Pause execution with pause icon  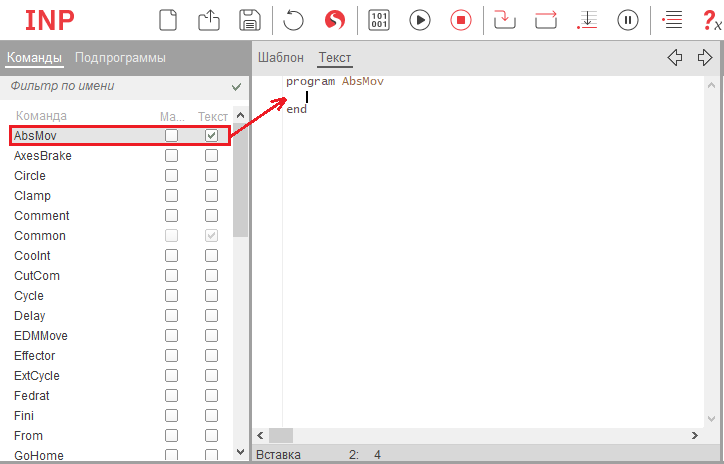point(628,19)
